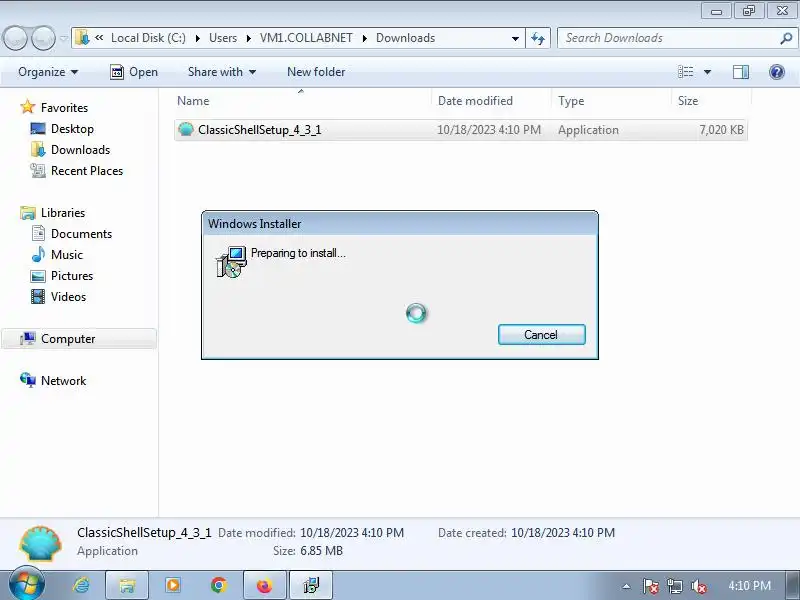This screenshot has width=800, height=600.
Task: Click Action Center flag icon
Action: [650, 586]
